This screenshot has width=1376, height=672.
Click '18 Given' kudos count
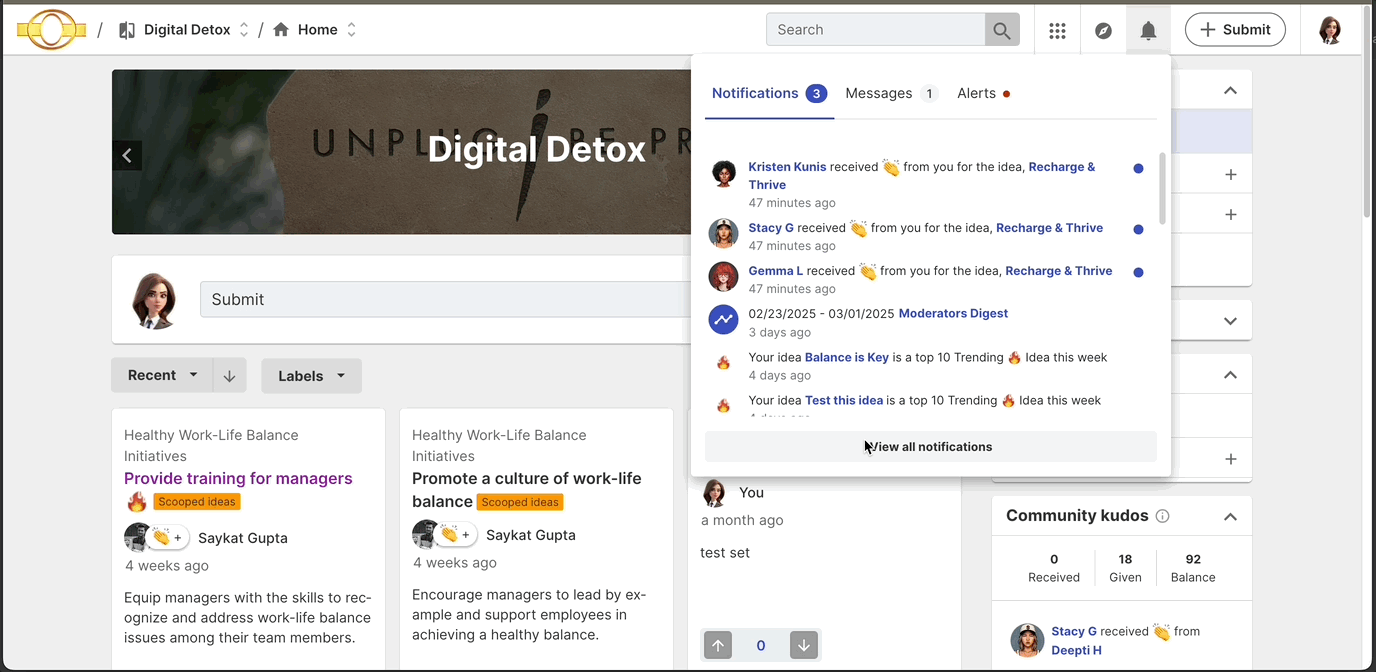(1125, 568)
